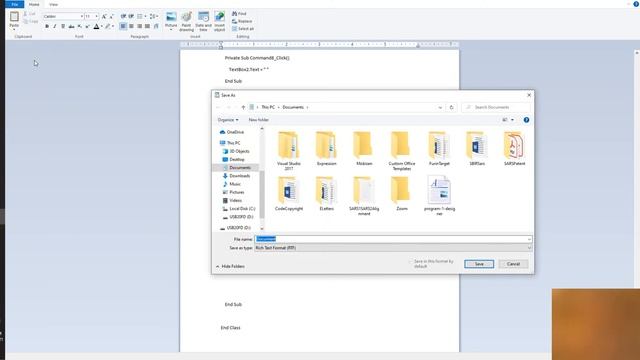Click Select all in the Editing group
This screenshot has width=640, height=360.
(243, 29)
